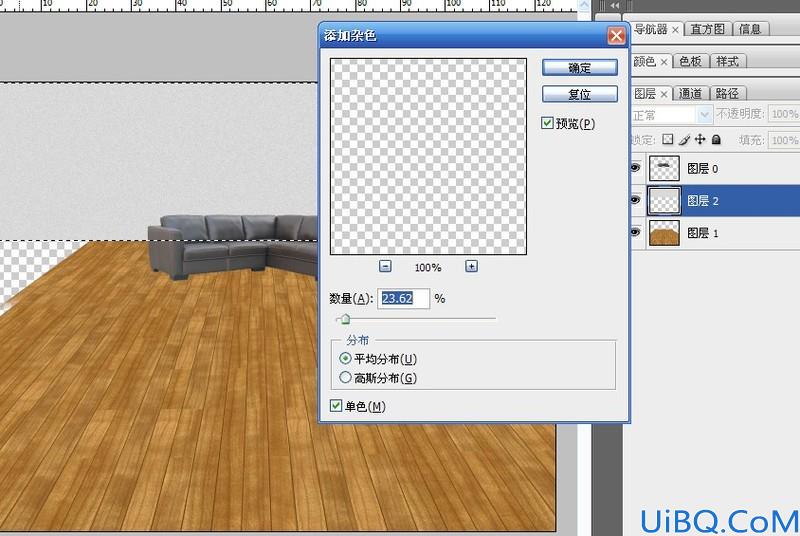Viewport: 800px width, 536px height.
Task: Switch to the 信息 tab
Action: coord(750,30)
